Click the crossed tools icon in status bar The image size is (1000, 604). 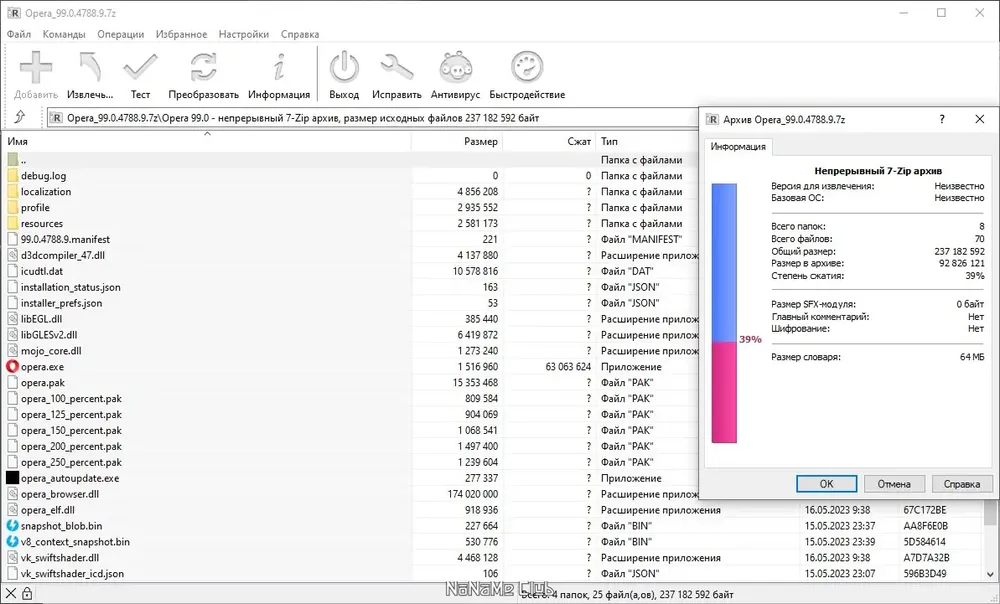pos(11,594)
